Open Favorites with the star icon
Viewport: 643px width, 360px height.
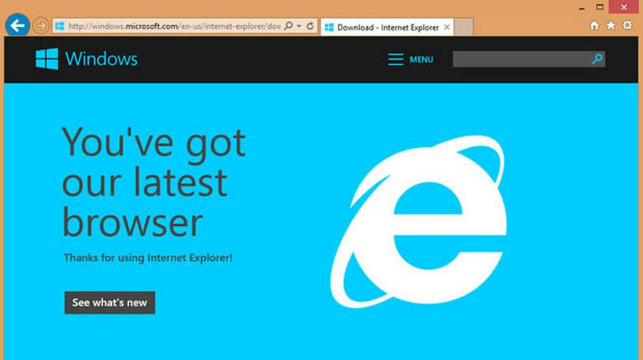click(x=611, y=25)
